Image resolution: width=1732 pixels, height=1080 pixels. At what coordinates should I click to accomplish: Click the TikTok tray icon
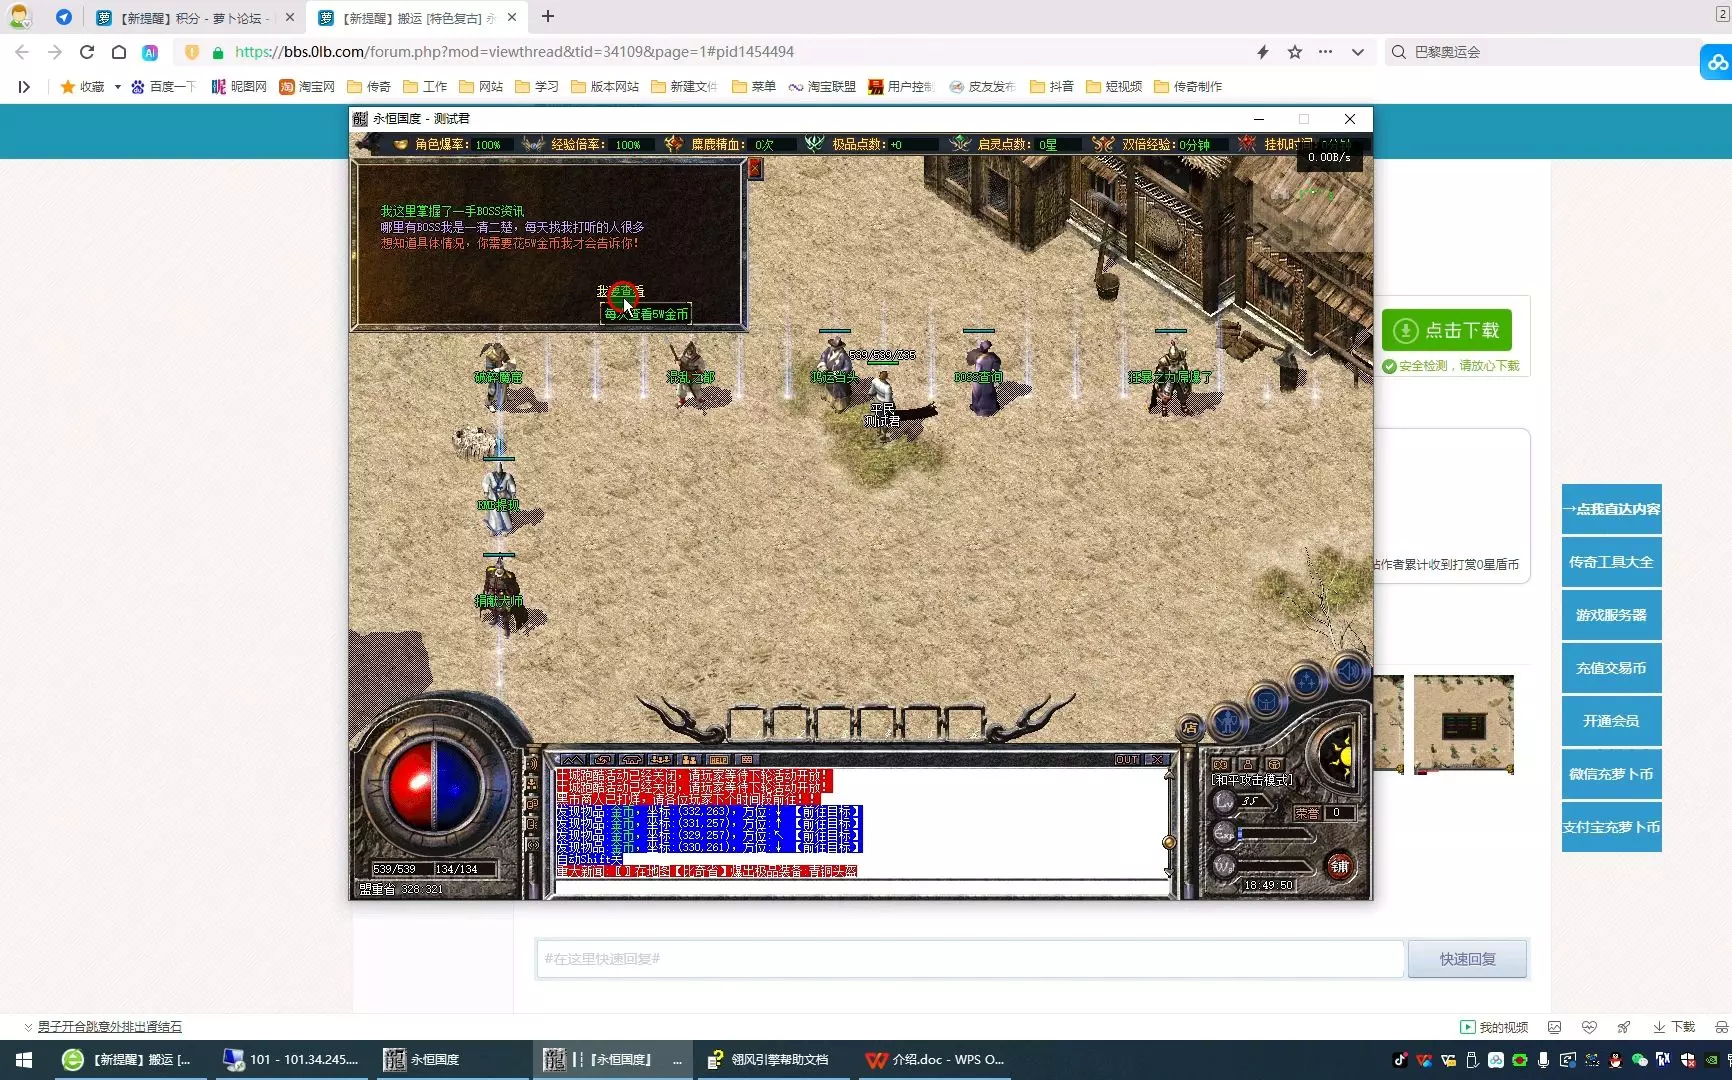pyautogui.click(x=1400, y=1060)
